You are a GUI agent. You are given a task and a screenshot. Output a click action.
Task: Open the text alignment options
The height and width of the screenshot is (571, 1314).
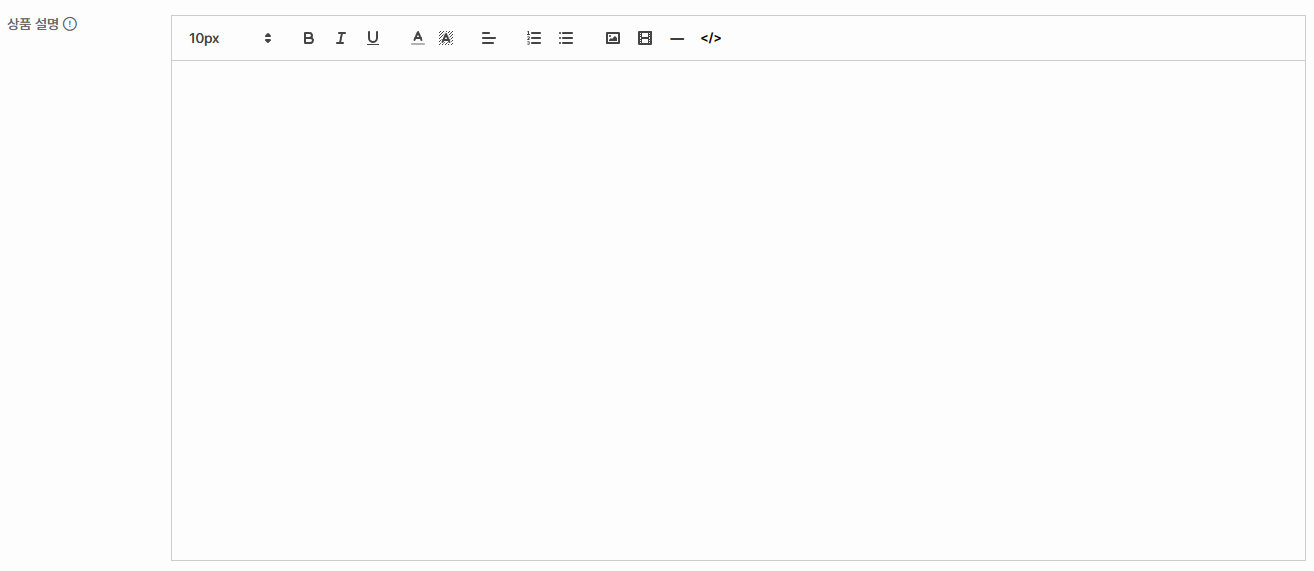pyautogui.click(x=489, y=38)
